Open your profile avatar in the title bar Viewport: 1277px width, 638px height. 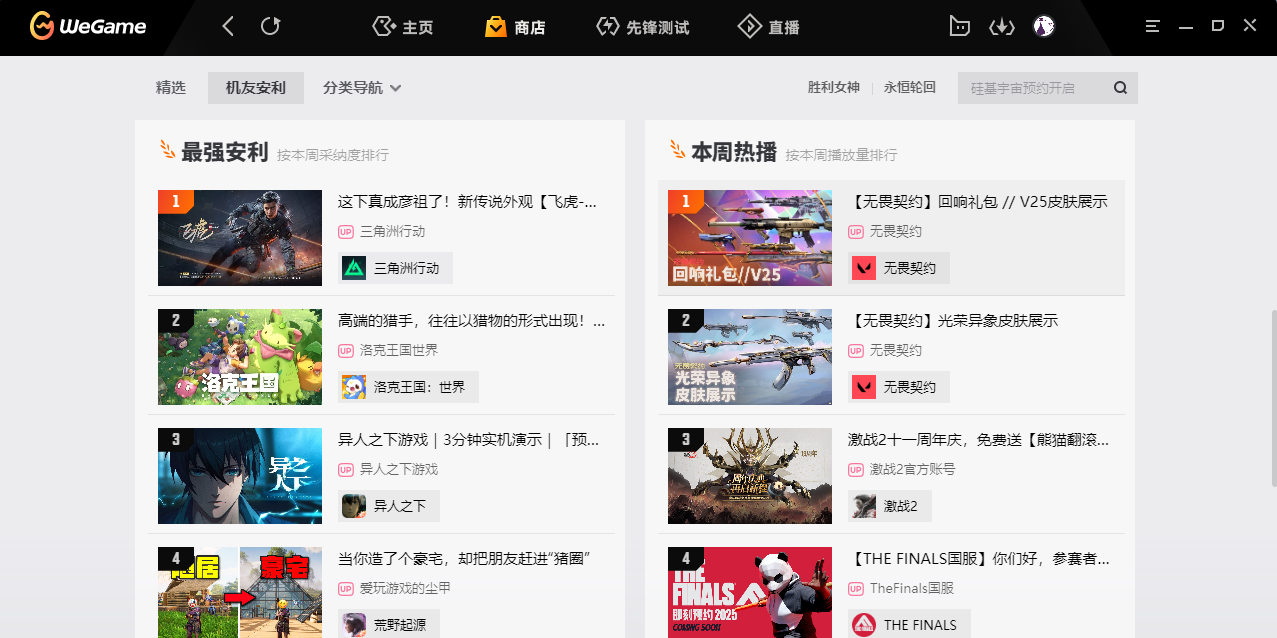click(x=1043, y=27)
